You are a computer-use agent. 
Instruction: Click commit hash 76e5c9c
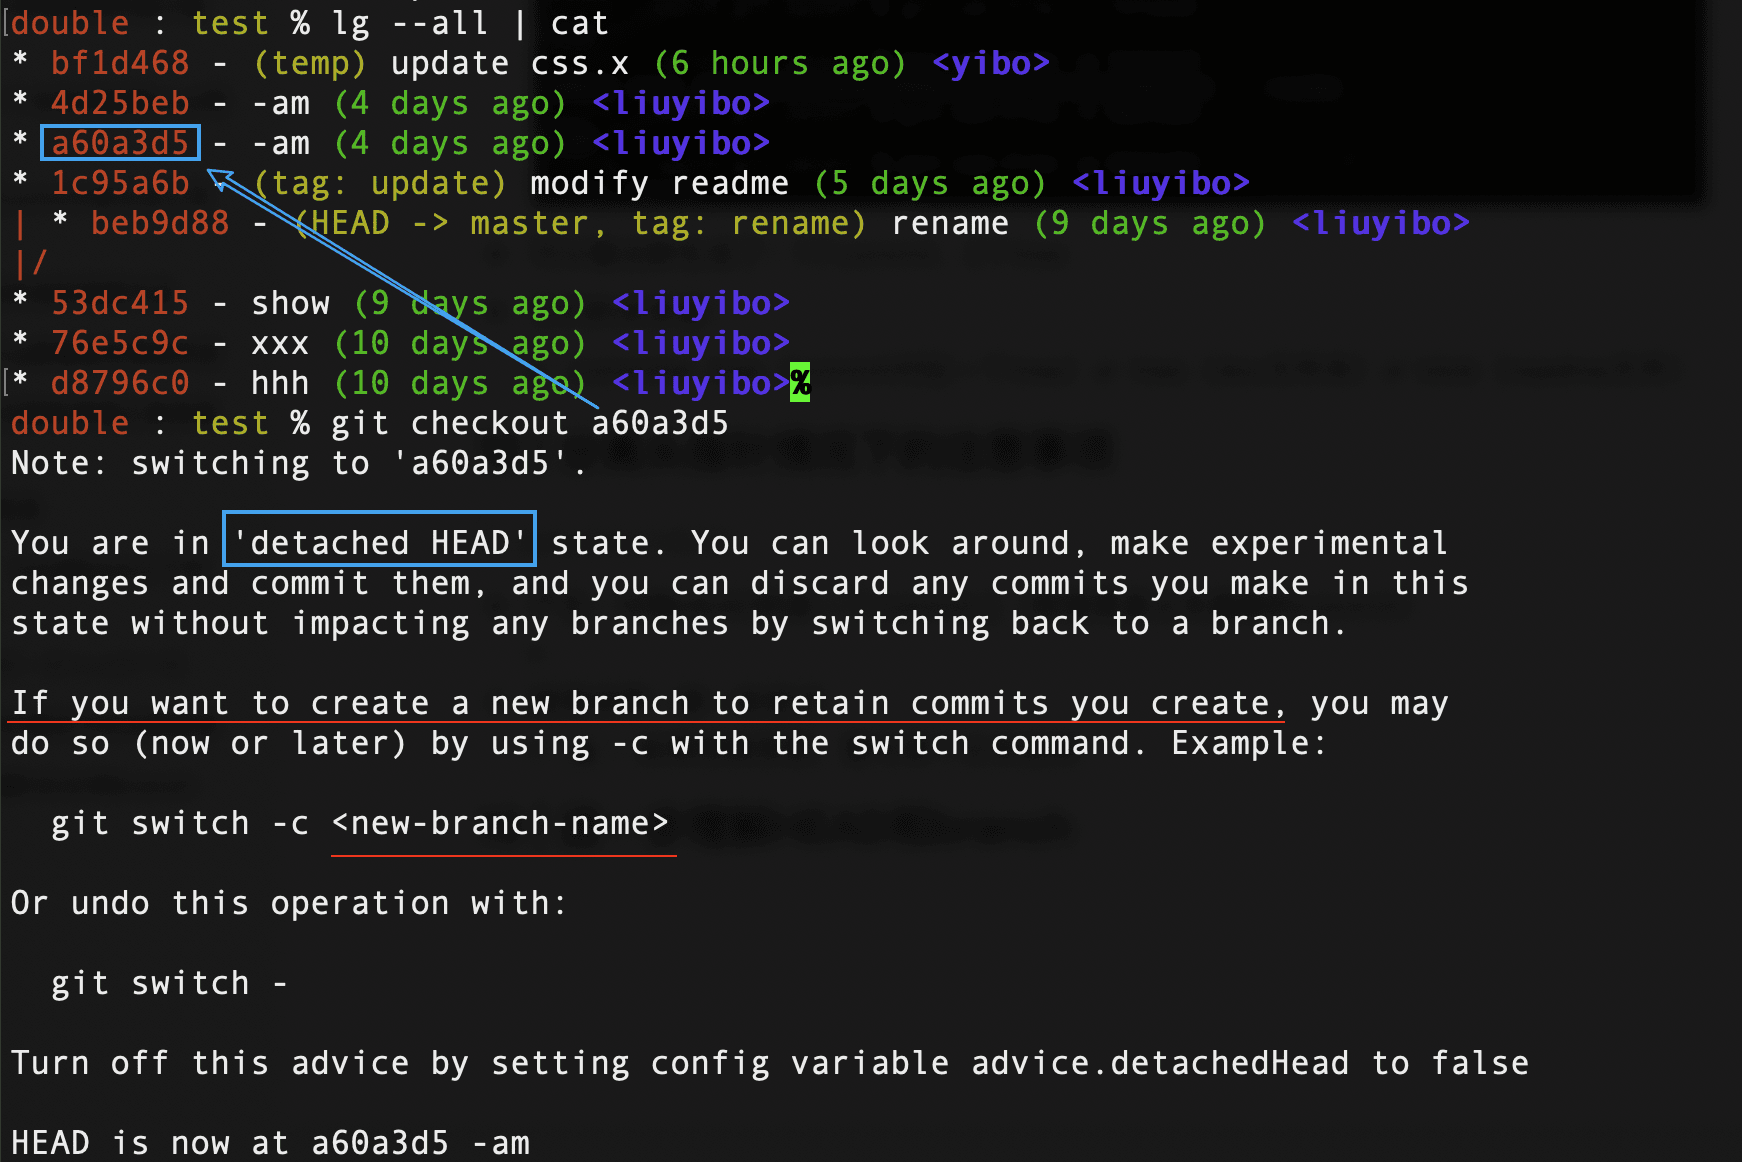tap(120, 343)
